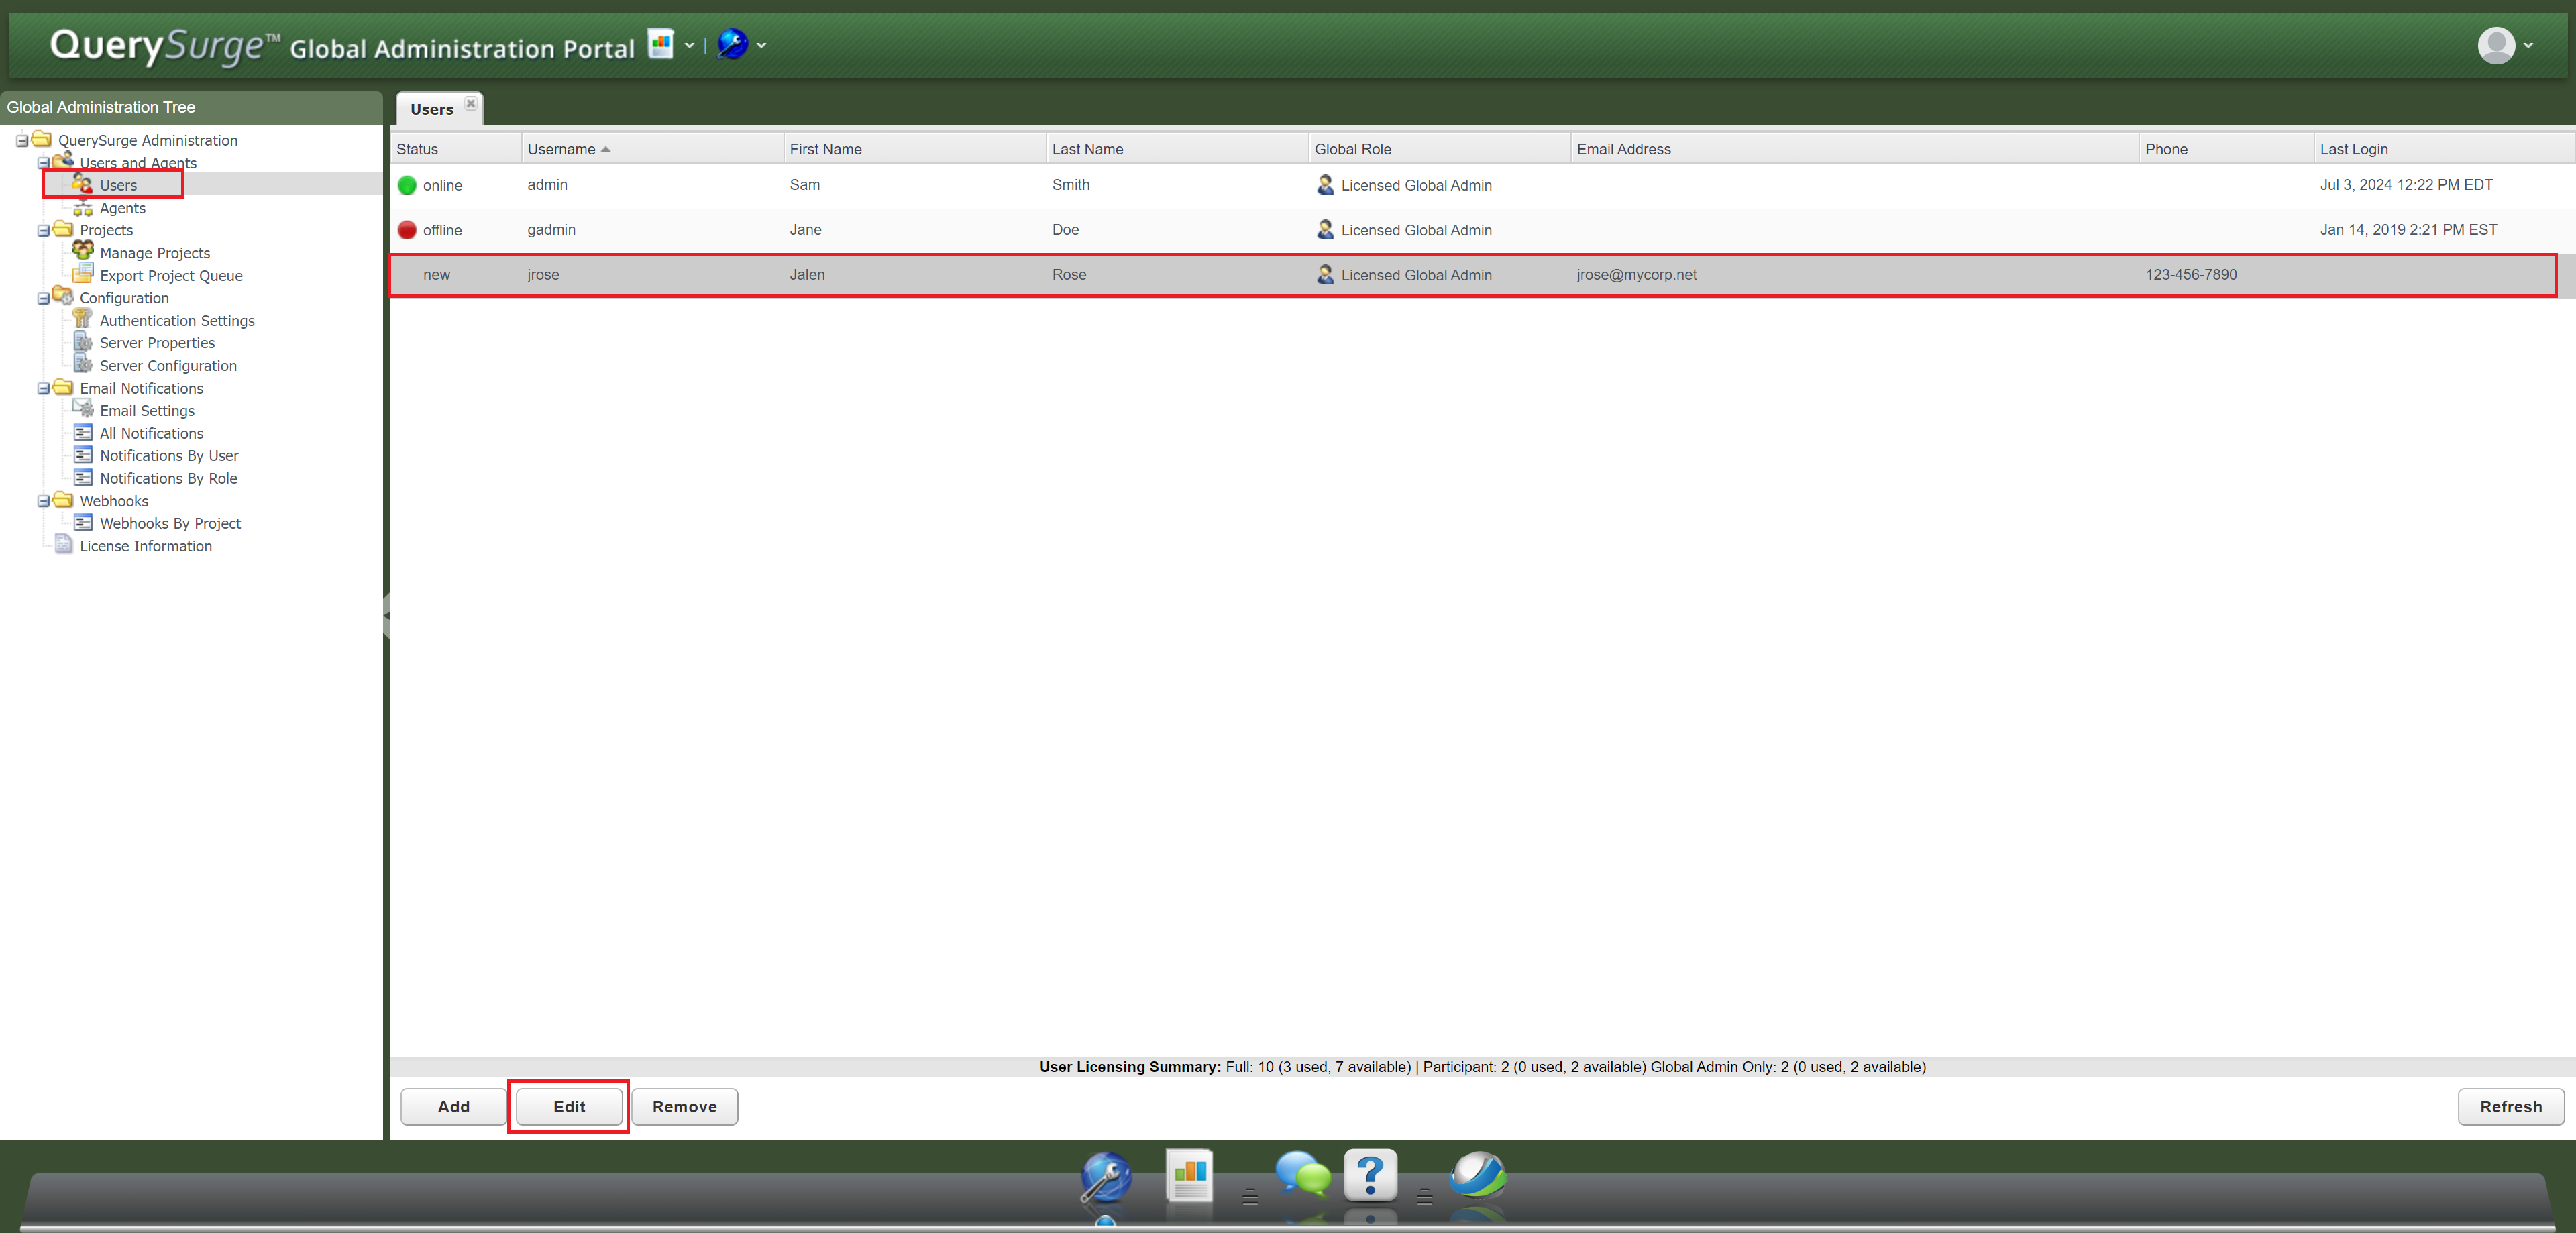Screen dimensions: 2576x1233
Task: Click the header globe wrench icon
Action: 732,44
